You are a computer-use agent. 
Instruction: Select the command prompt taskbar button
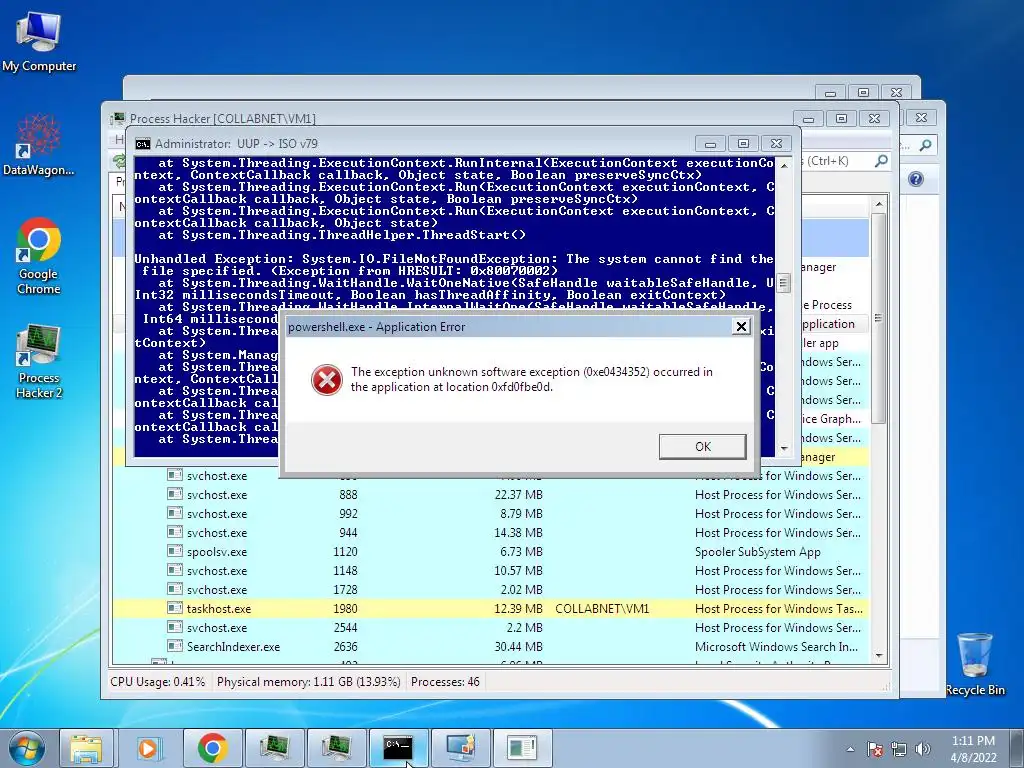point(398,748)
